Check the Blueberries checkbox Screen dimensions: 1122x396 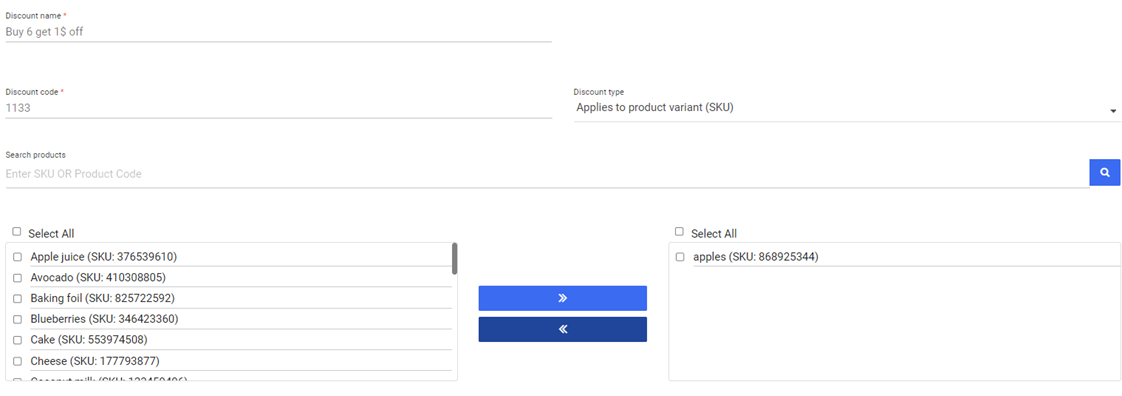coord(18,319)
